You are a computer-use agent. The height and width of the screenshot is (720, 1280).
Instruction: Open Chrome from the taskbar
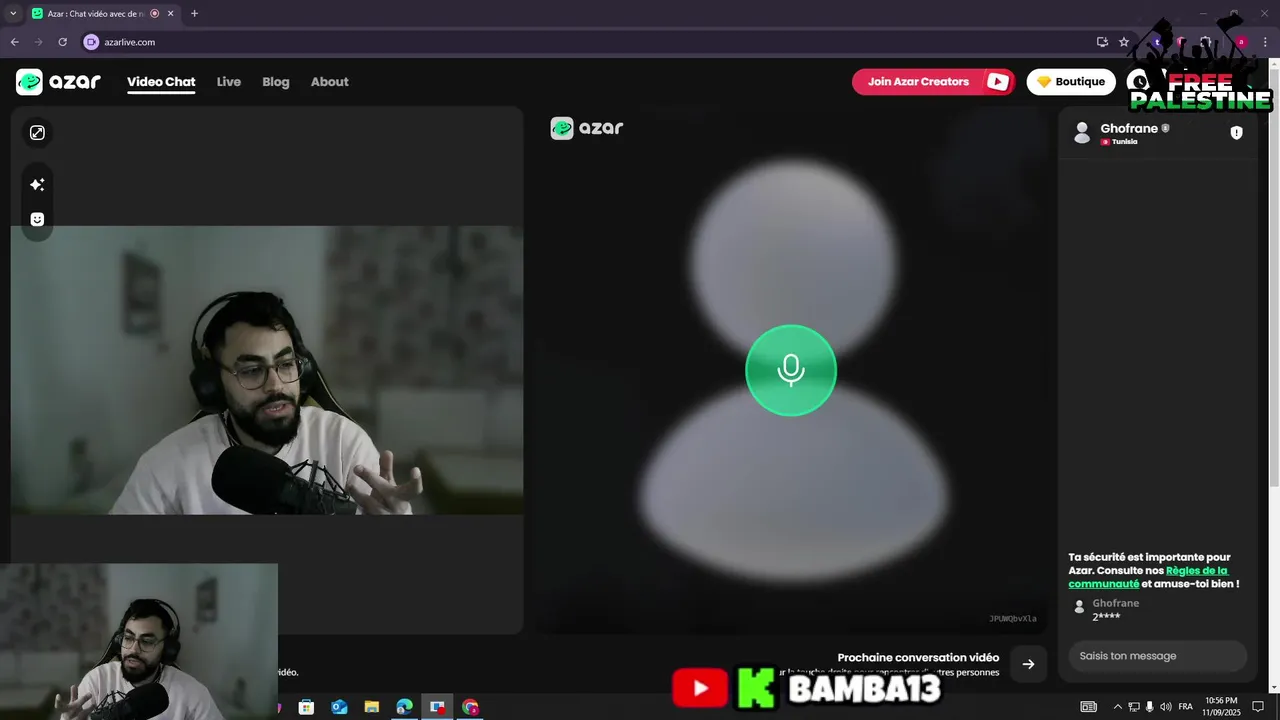point(470,707)
